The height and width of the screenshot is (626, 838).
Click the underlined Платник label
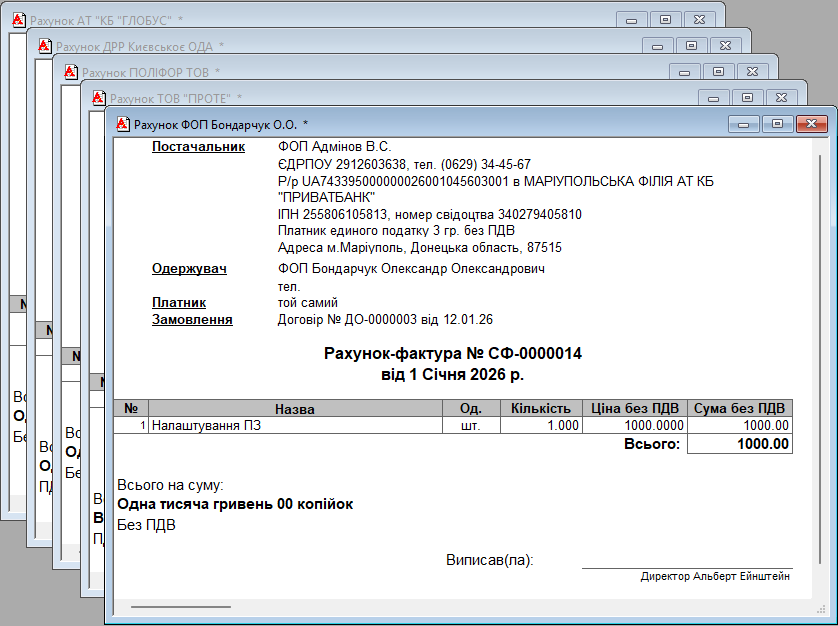179,302
